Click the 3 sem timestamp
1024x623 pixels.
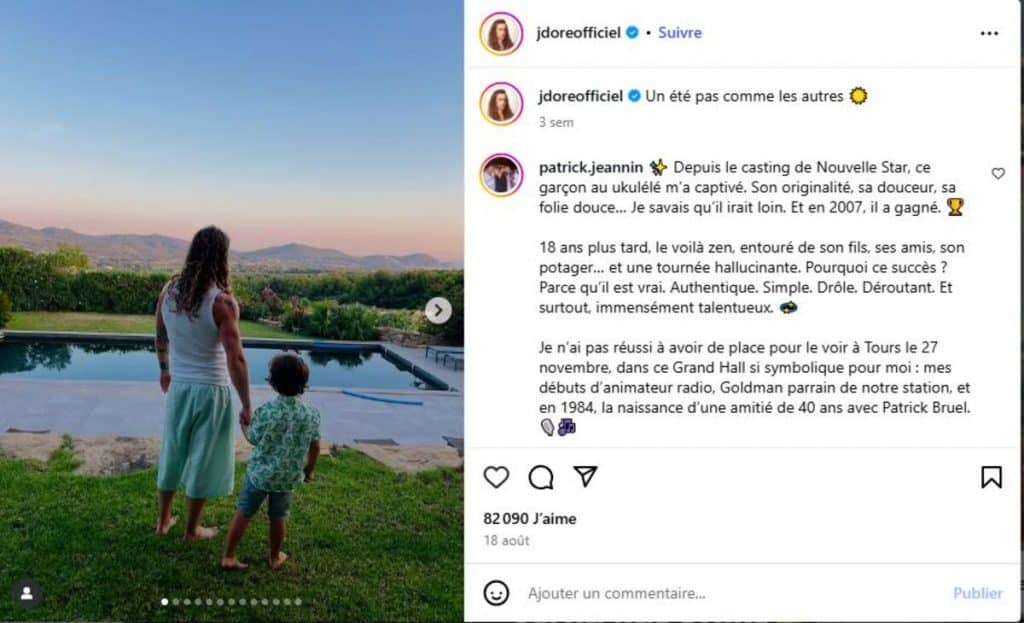point(557,122)
